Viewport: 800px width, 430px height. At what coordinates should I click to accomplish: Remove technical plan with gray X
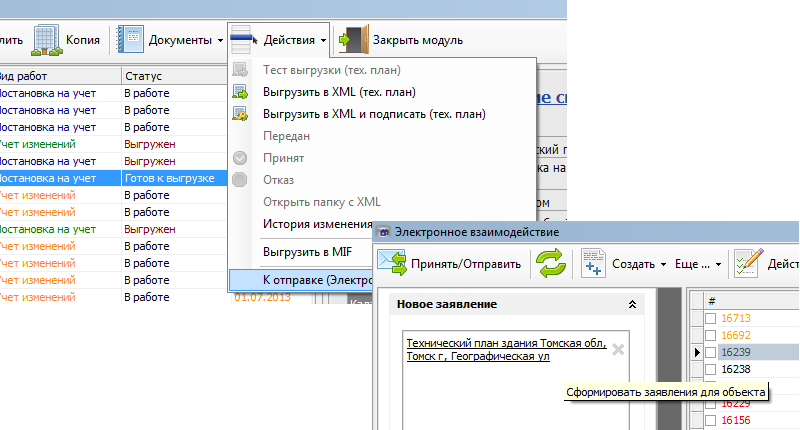[x=618, y=350]
